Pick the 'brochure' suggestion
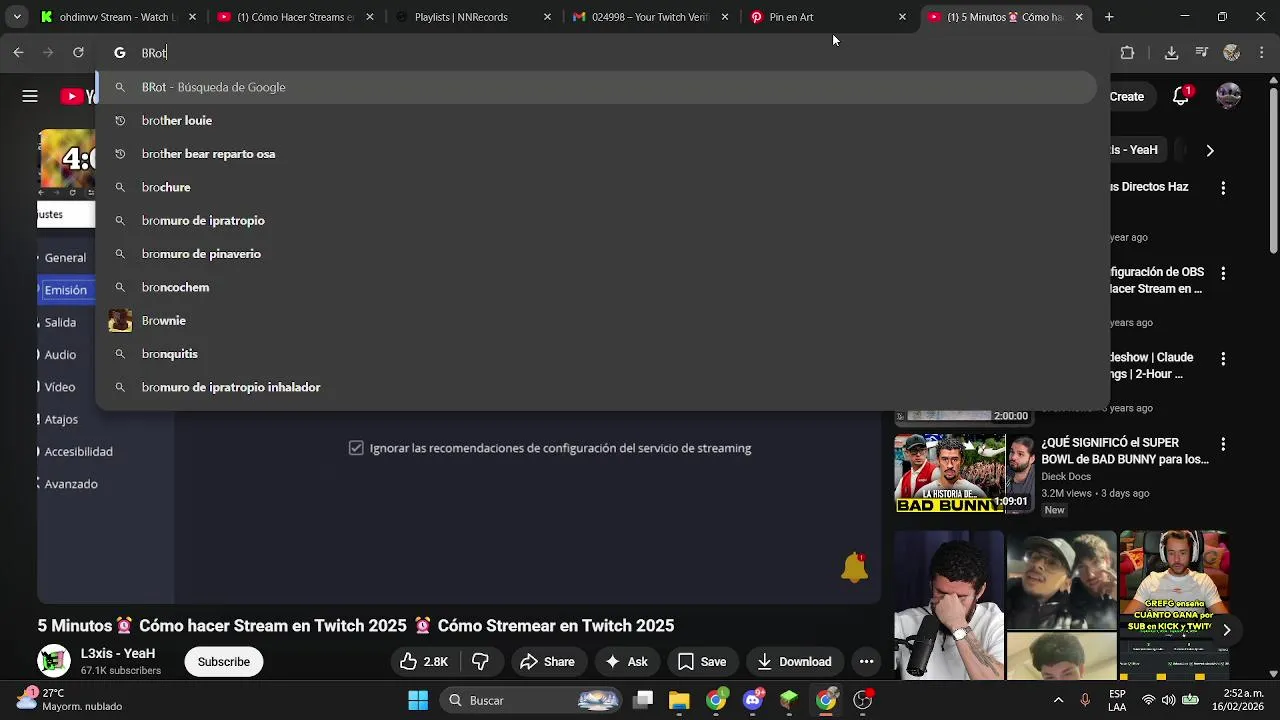This screenshot has height=720, width=1280. pyautogui.click(x=597, y=187)
